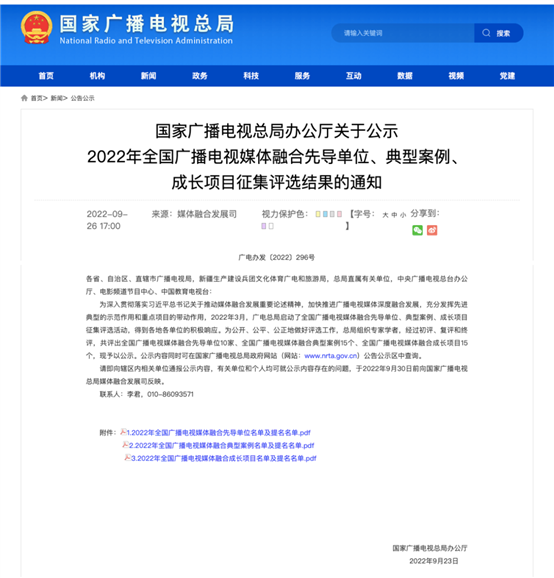
Task: Open attachment 1 融合先导单位名单 pdf
Action: pyautogui.click(x=219, y=432)
